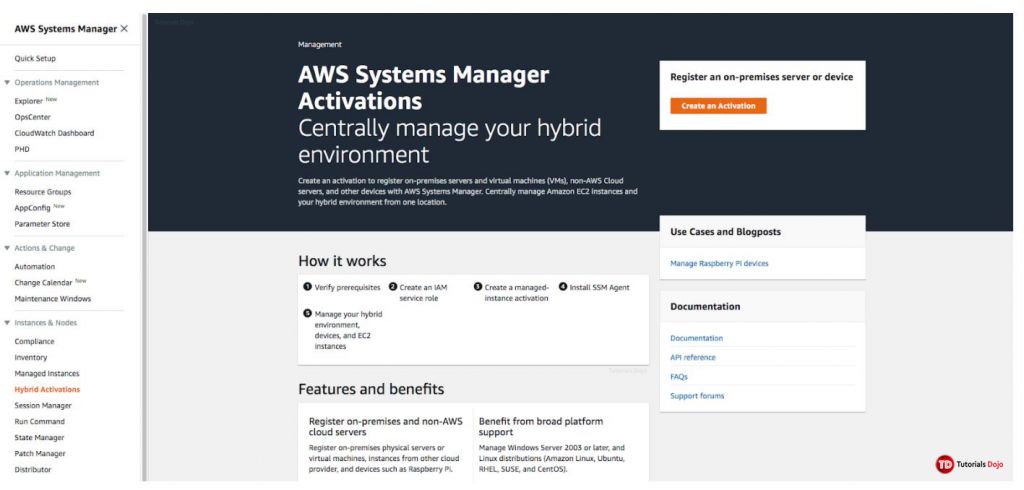The height and width of the screenshot is (490, 1024).
Task: Click the Features and benefits heading
Action: click(x=371, y=389)
